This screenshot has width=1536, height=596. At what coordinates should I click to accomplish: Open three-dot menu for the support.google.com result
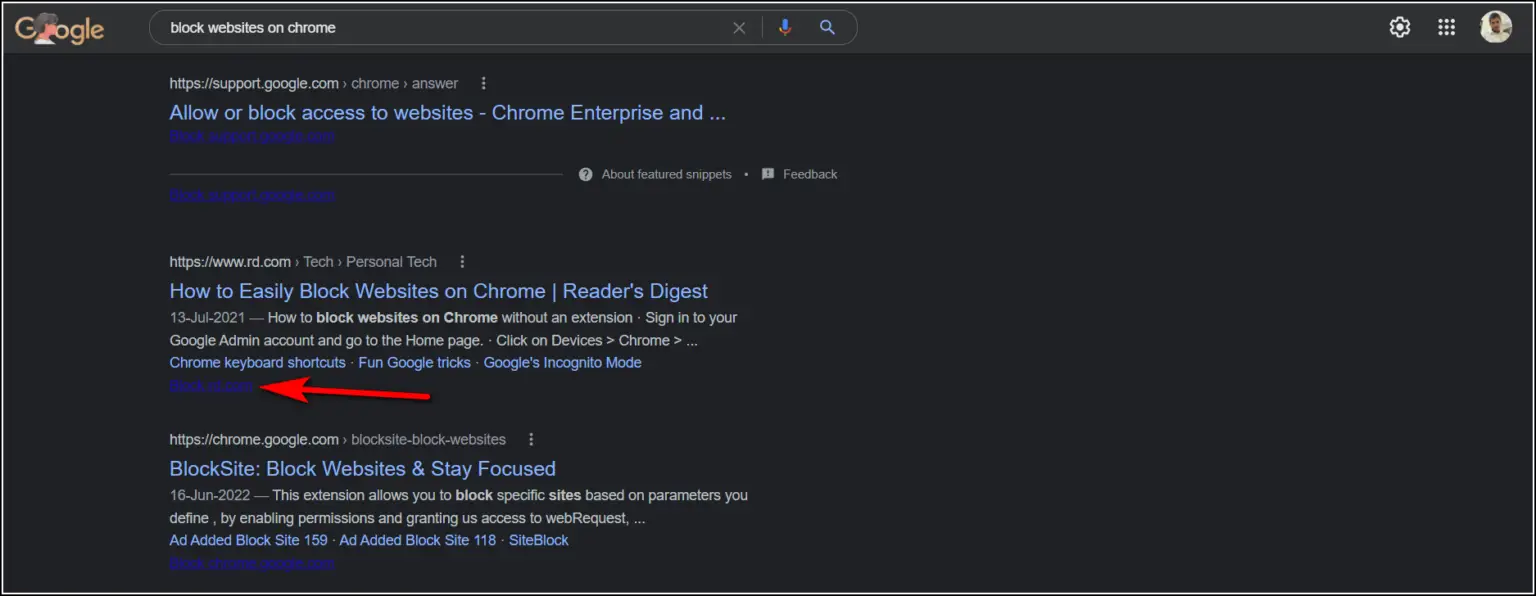pos(483,83)
